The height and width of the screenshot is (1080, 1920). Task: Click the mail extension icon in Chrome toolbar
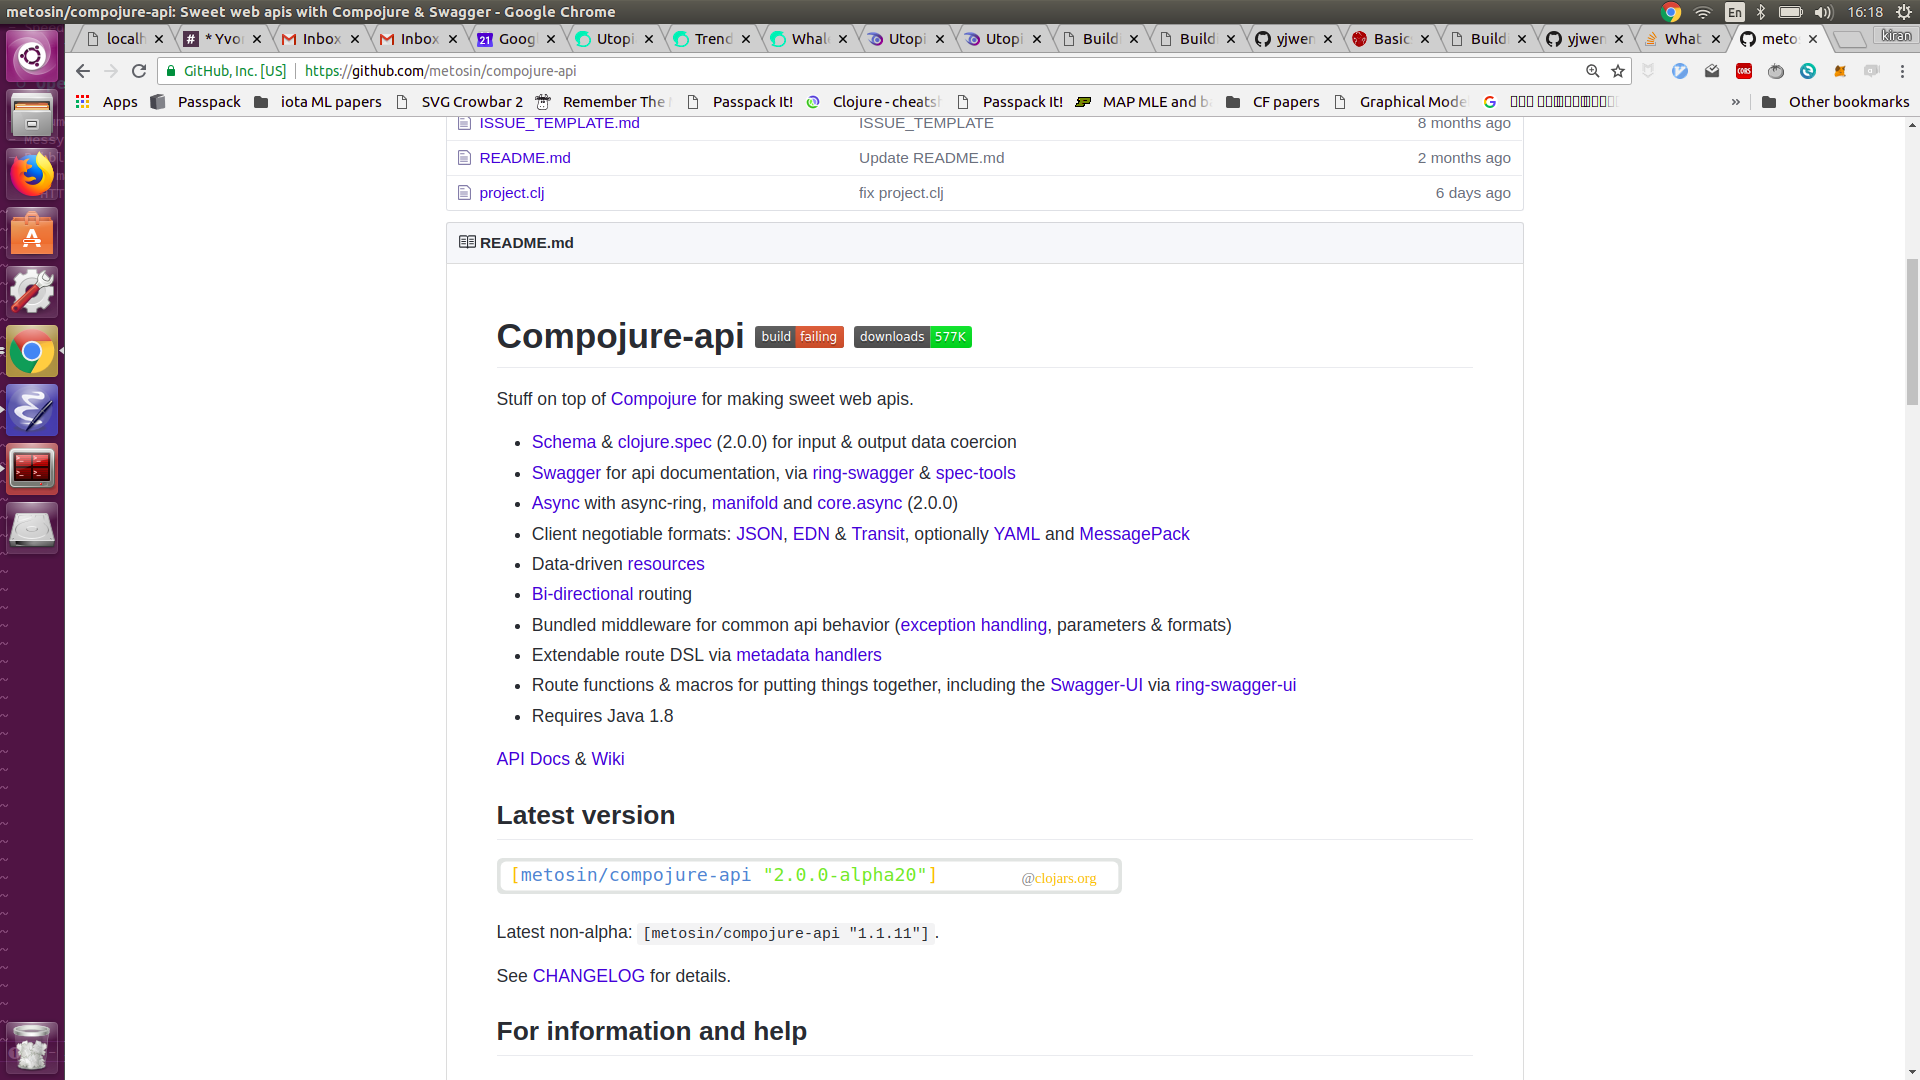[x=1712, y=71]
